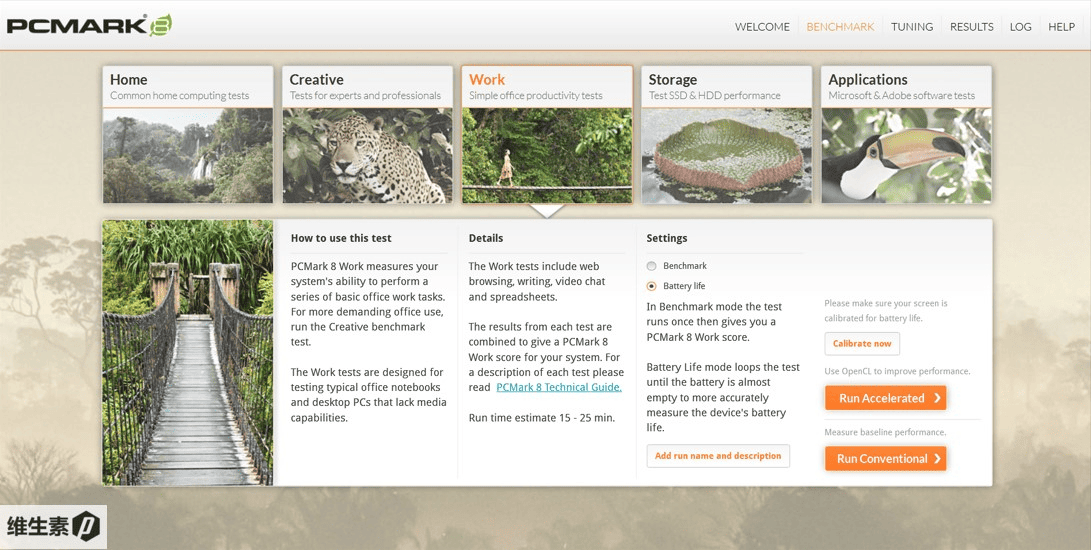Switch to the Home benchmark tab
This screenshot has height=550, width=1091.
(187, 87)
